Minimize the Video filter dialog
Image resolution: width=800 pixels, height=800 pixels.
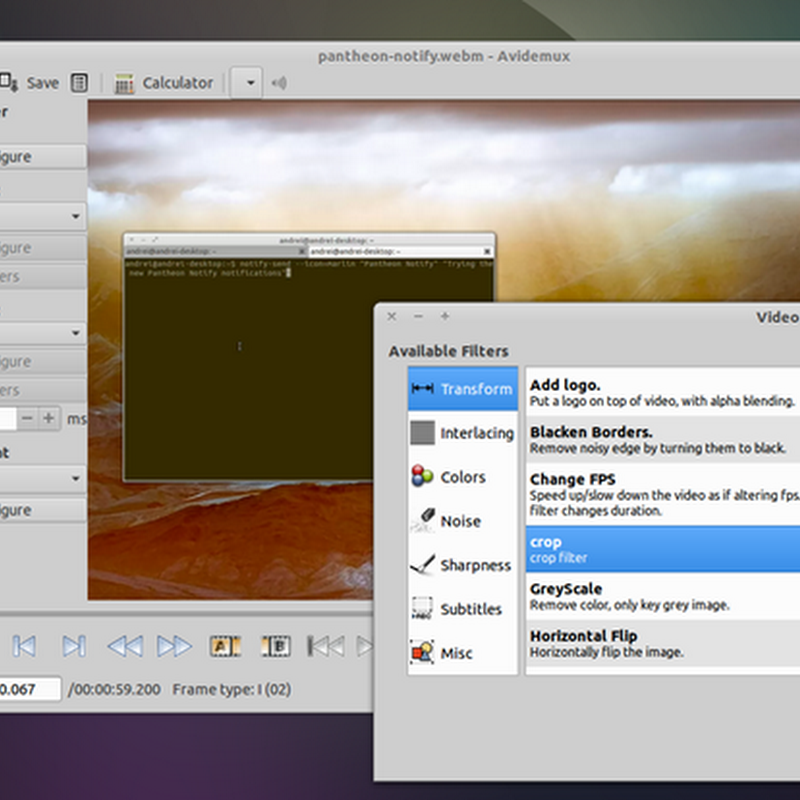tap(418, 316)
